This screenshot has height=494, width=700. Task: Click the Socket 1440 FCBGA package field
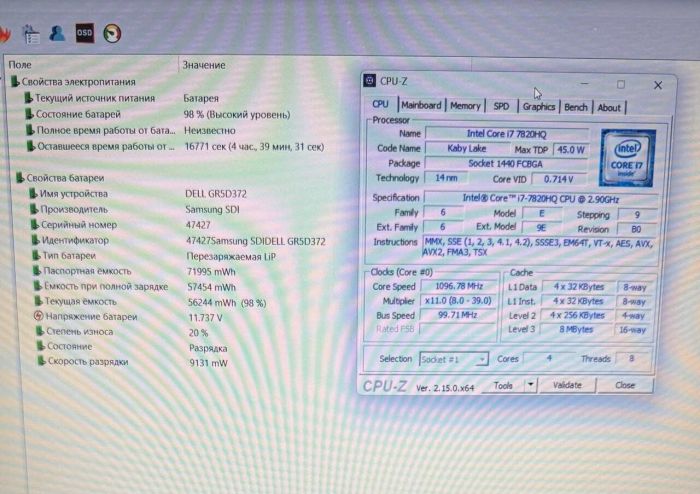(505, 164)
